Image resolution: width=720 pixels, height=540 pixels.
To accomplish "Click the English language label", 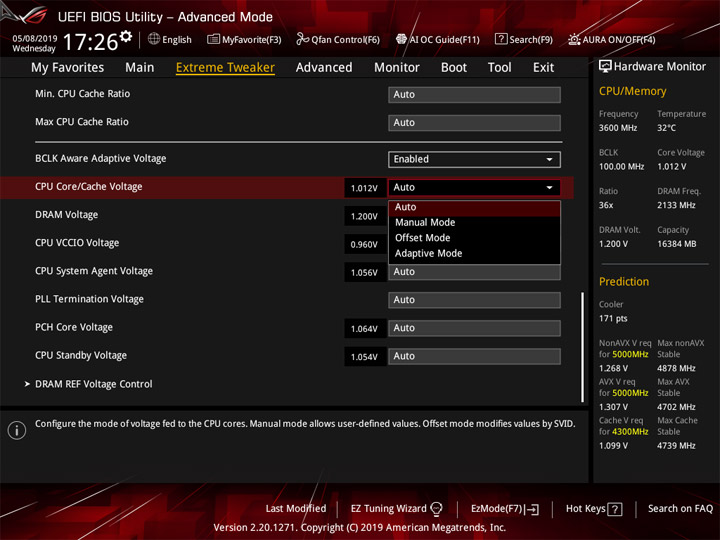I will coord(177,40).
